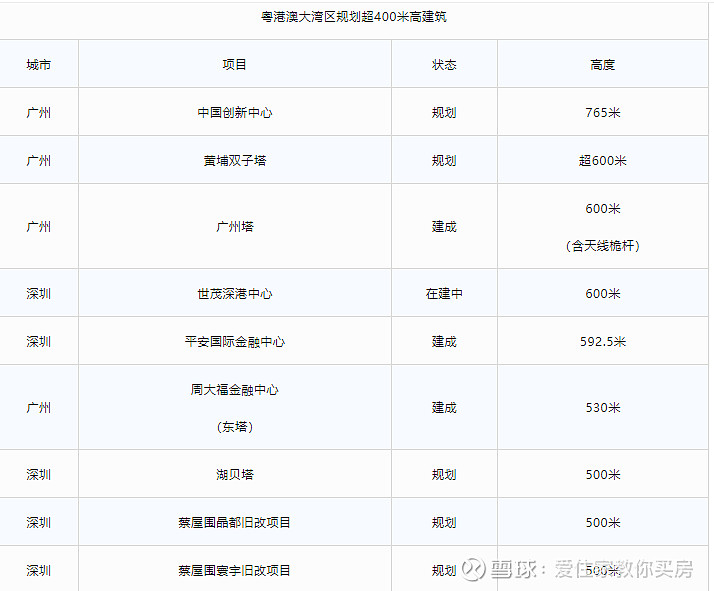Select 深圳 in the 蔡屋围晶都旧改项目 row

[x=39, y=522]
